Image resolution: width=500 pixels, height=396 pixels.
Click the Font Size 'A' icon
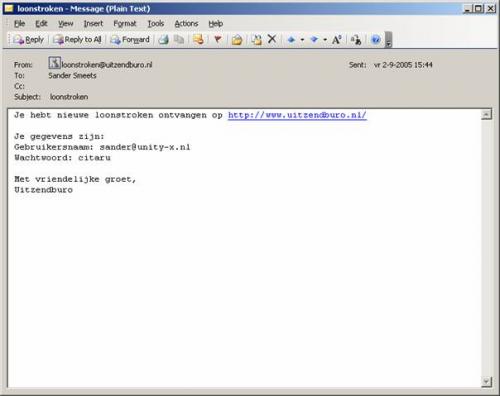click(x=337, y=40)
